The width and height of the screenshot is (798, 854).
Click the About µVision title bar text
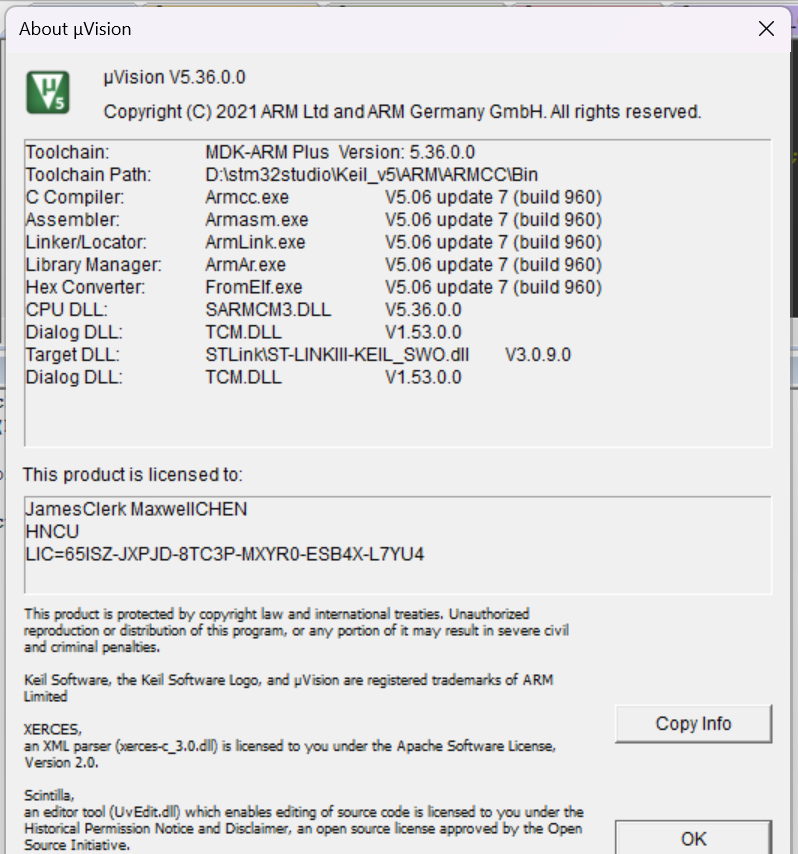pyautogui.click(x=75, y=29)
